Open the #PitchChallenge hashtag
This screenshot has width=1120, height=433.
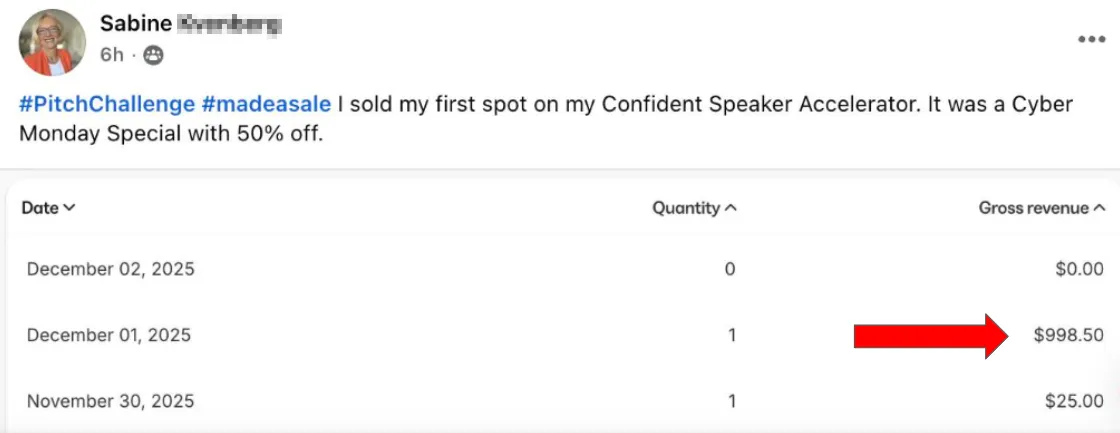coord(105,104)
